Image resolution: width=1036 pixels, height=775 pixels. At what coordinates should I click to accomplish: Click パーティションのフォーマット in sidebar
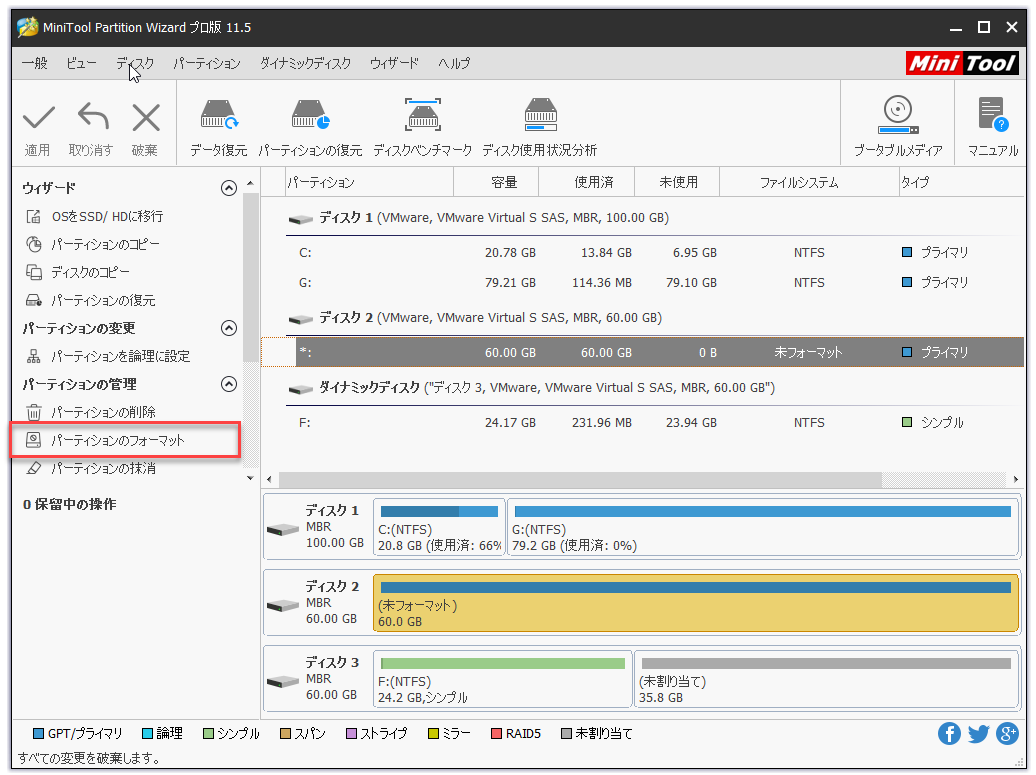(x=118, y=440)
